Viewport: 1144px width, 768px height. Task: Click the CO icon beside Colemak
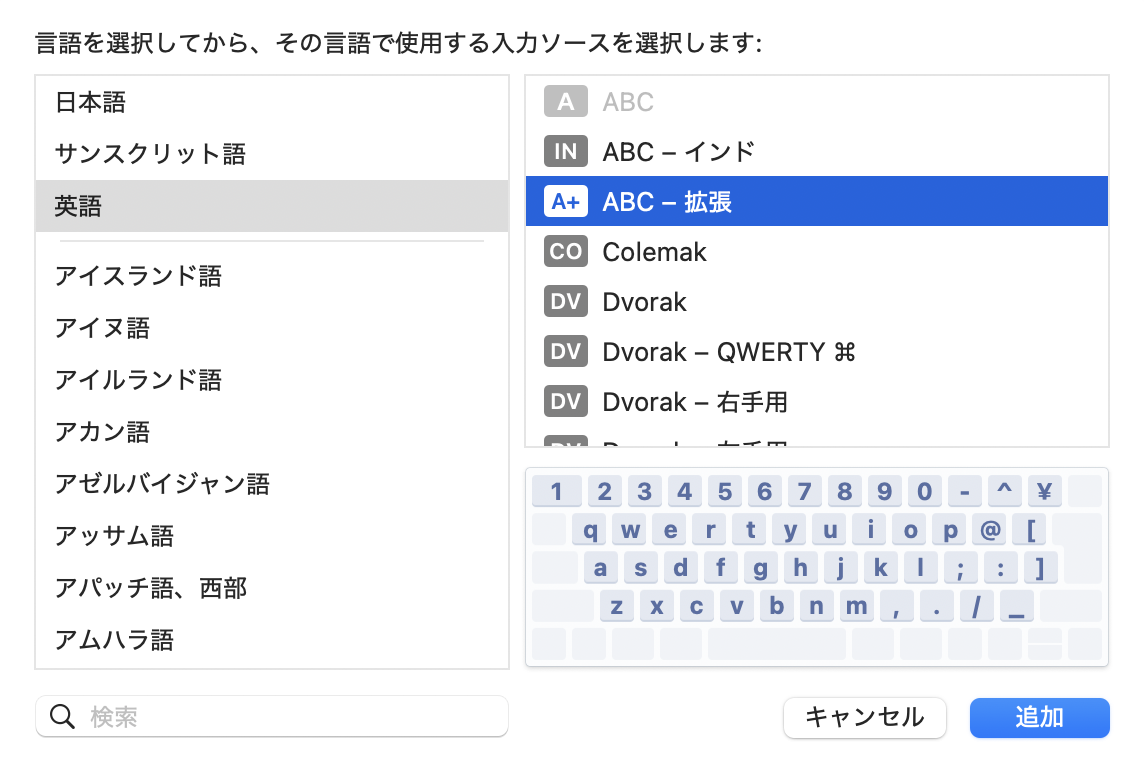point(565,252)
